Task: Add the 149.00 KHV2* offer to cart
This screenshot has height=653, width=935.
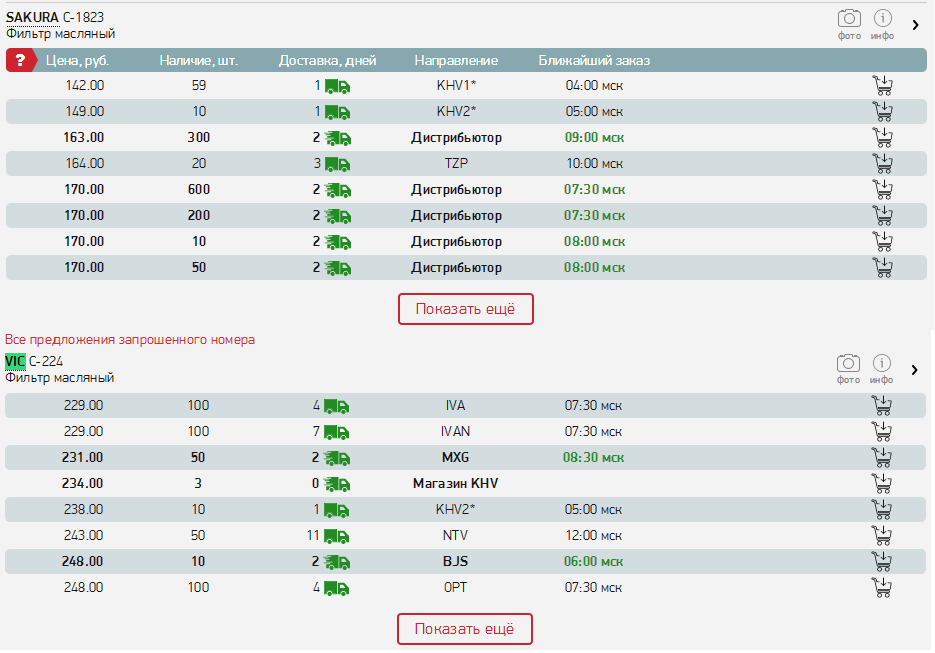Action: [883, 112]
